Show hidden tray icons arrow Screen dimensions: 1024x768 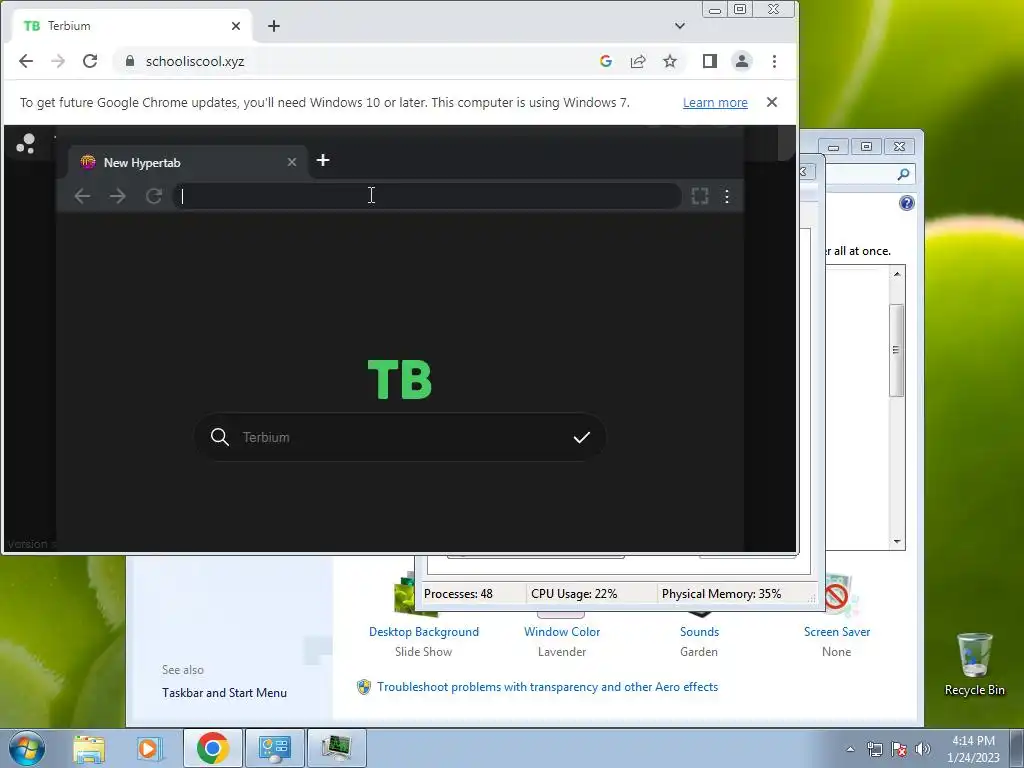coord(850,749)
